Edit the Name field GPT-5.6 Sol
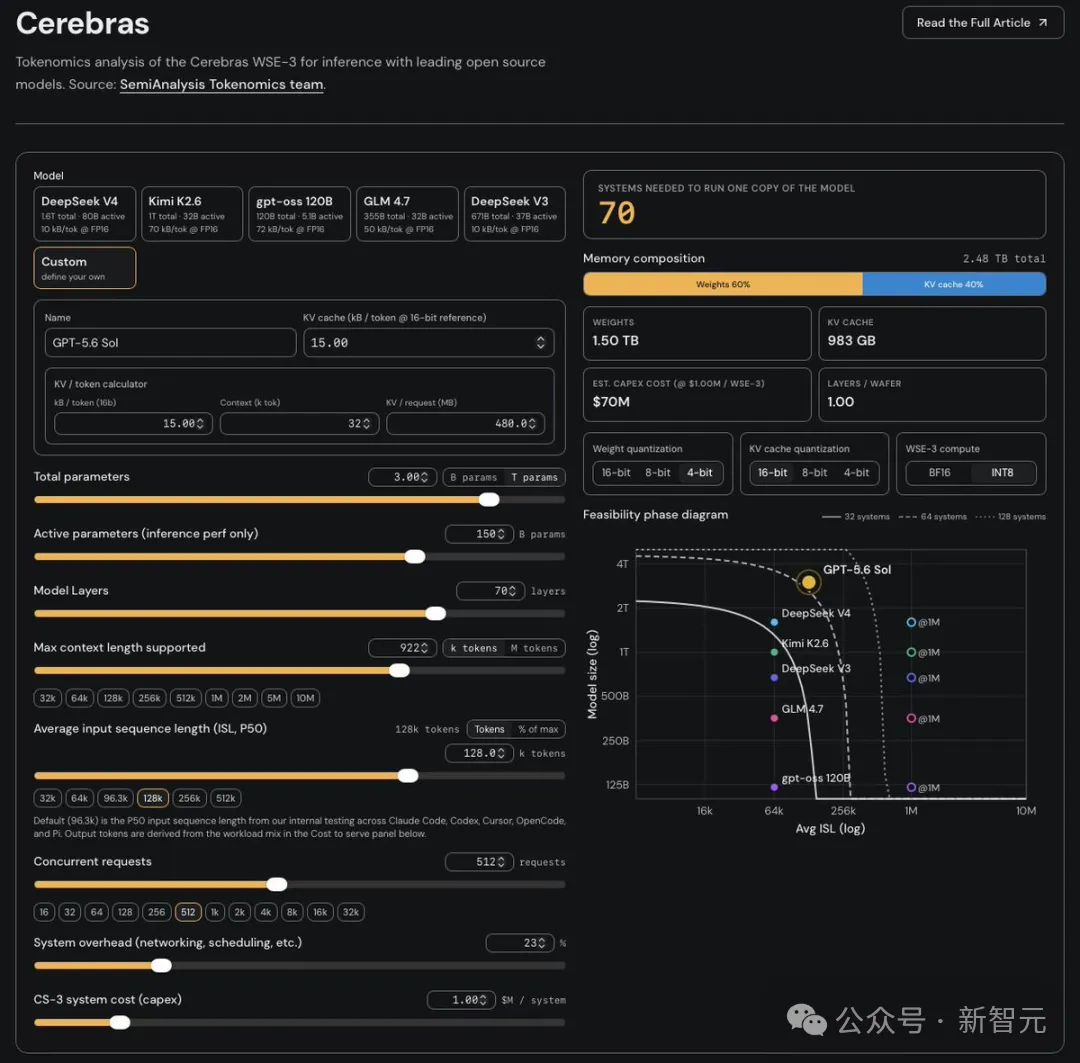The width and height of the screenshot is (1080, 1063). 170,342
